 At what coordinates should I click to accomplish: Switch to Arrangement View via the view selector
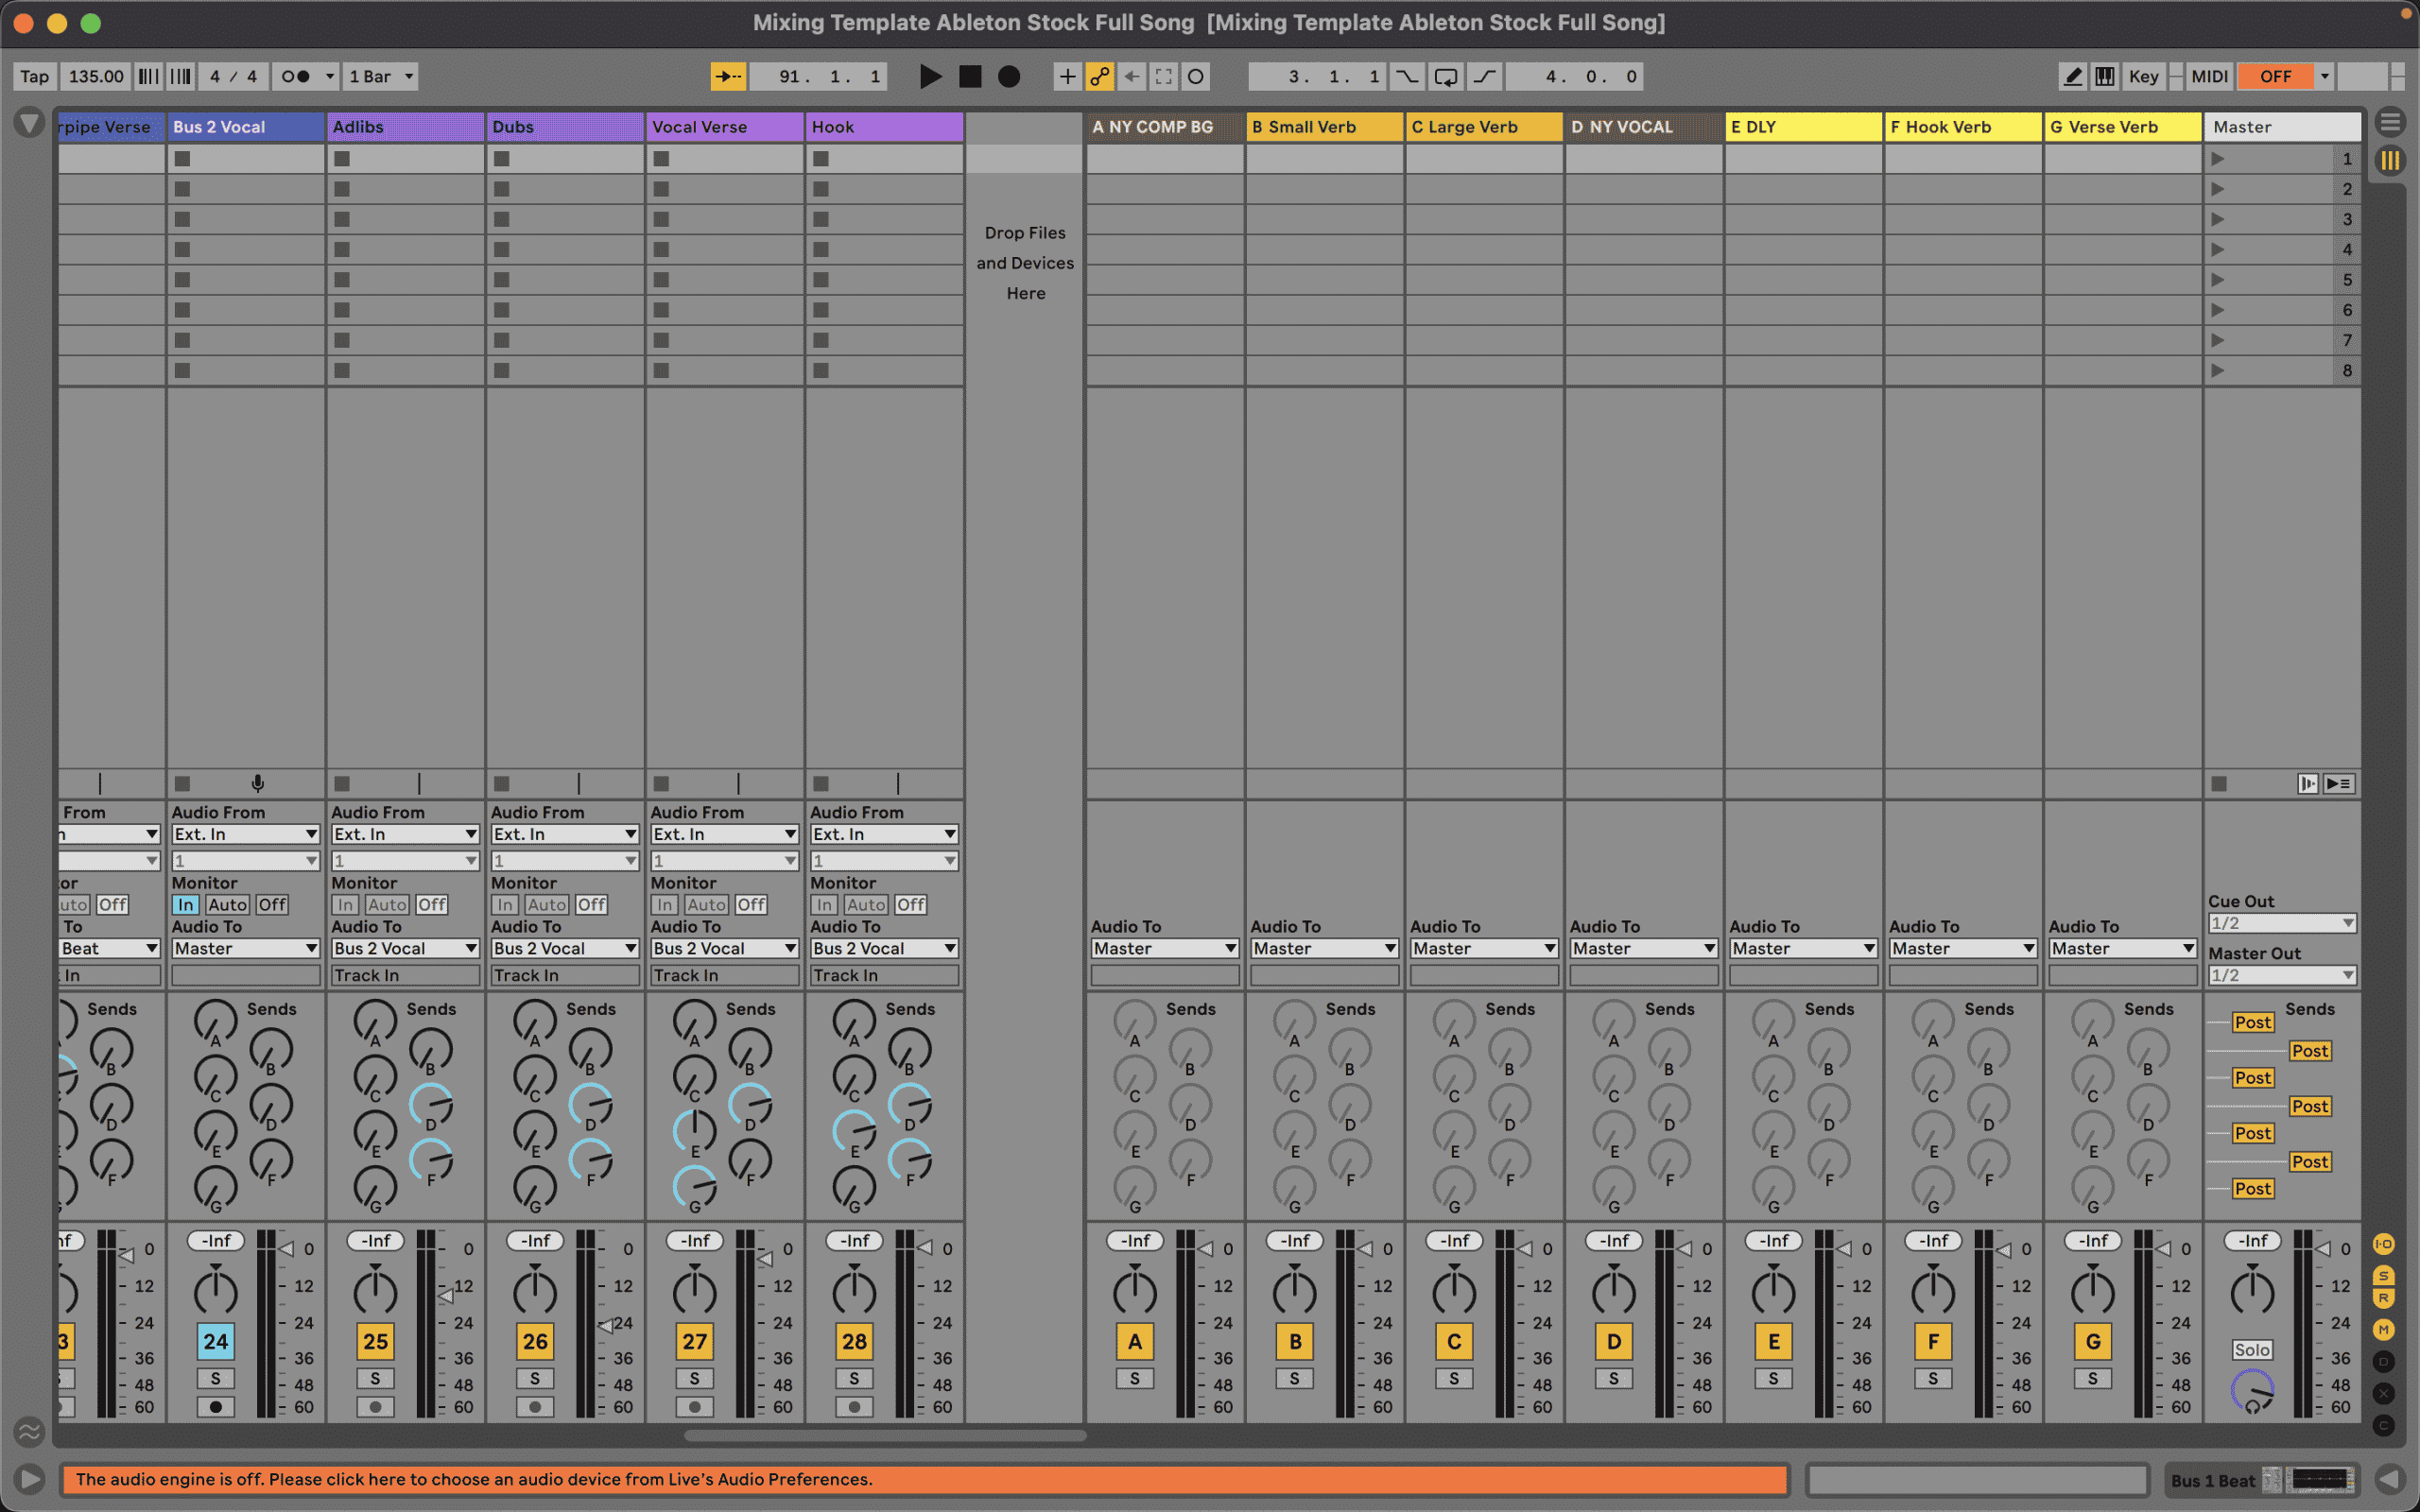point(2391,122)
